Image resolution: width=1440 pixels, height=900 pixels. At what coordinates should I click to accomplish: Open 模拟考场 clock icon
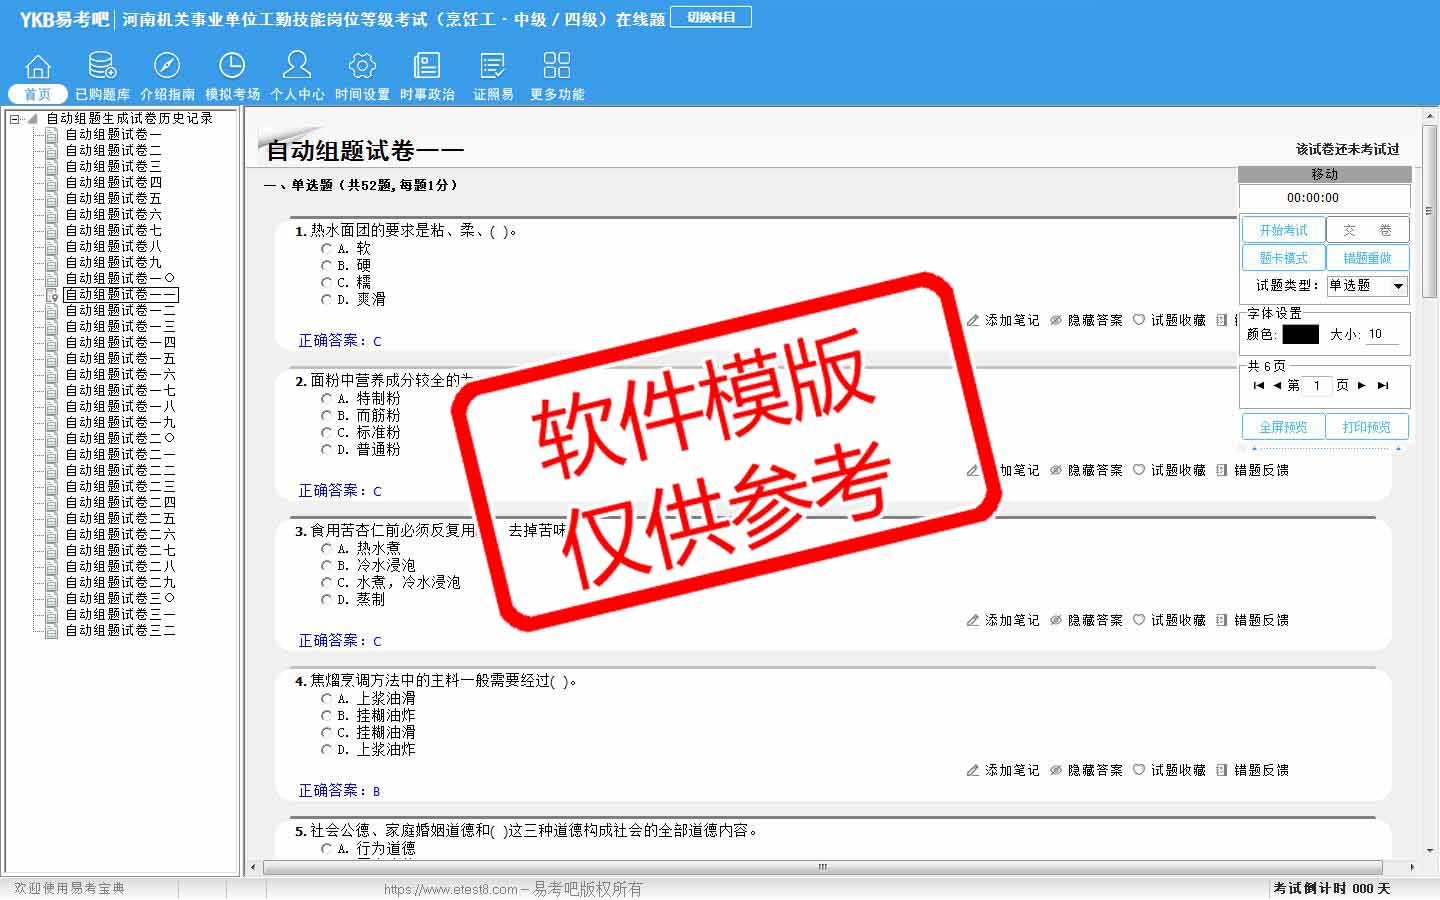click(232, 66)
